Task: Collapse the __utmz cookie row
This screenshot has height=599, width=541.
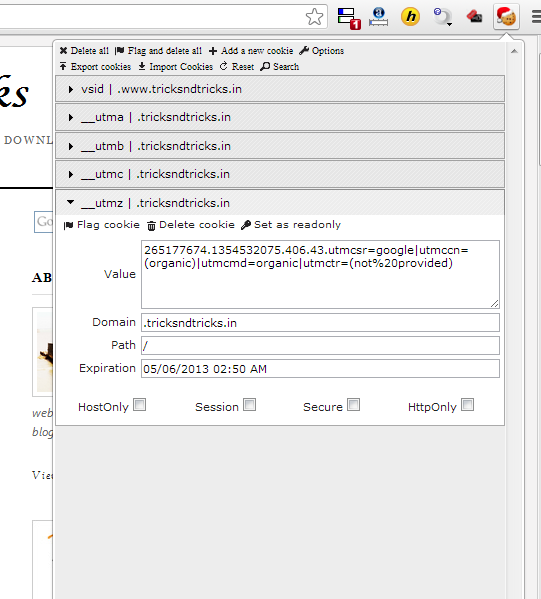Action: click(280, 203)
